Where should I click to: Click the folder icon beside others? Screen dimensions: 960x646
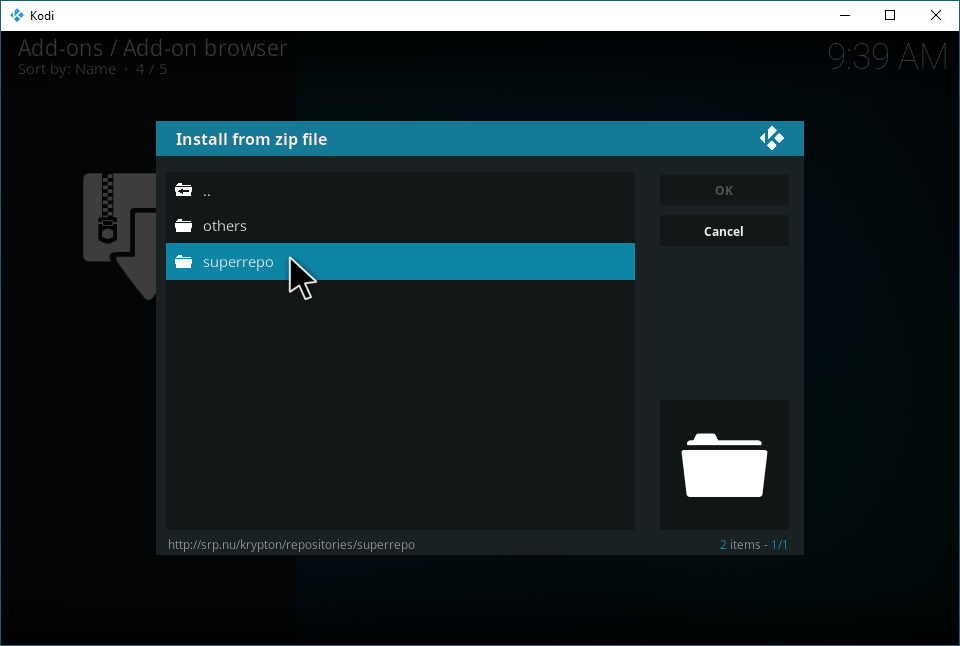[183, 226]
